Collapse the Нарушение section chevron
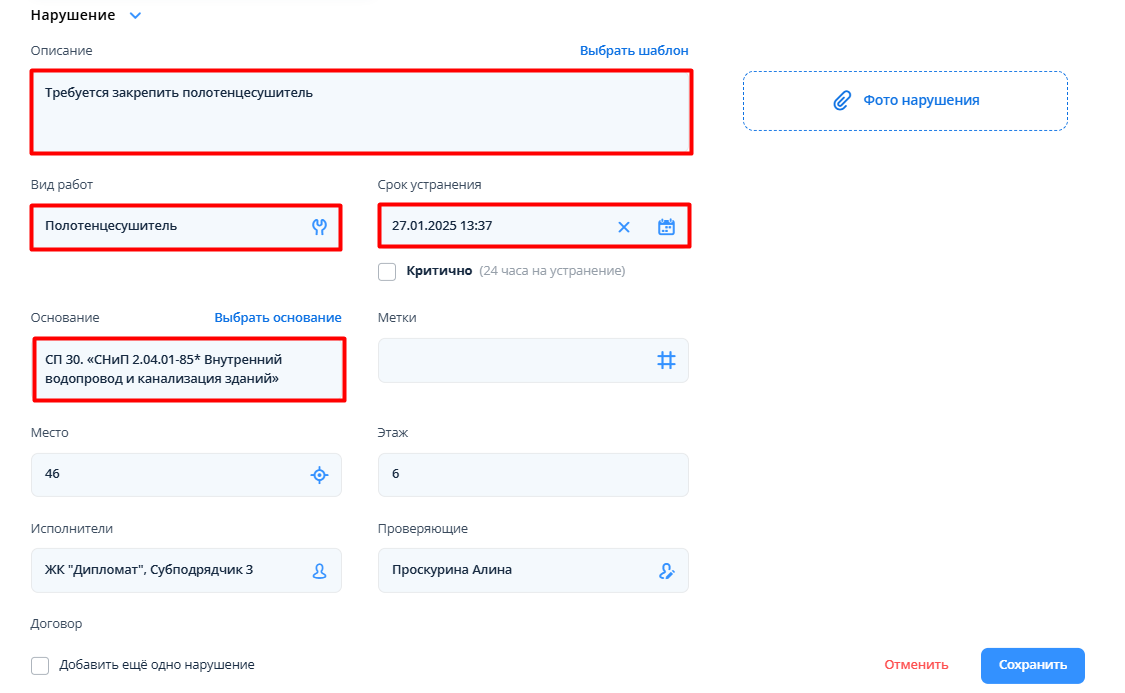The width and height of the screenshot is (1125, 693). pyautogui.click(x=135, y=16)
